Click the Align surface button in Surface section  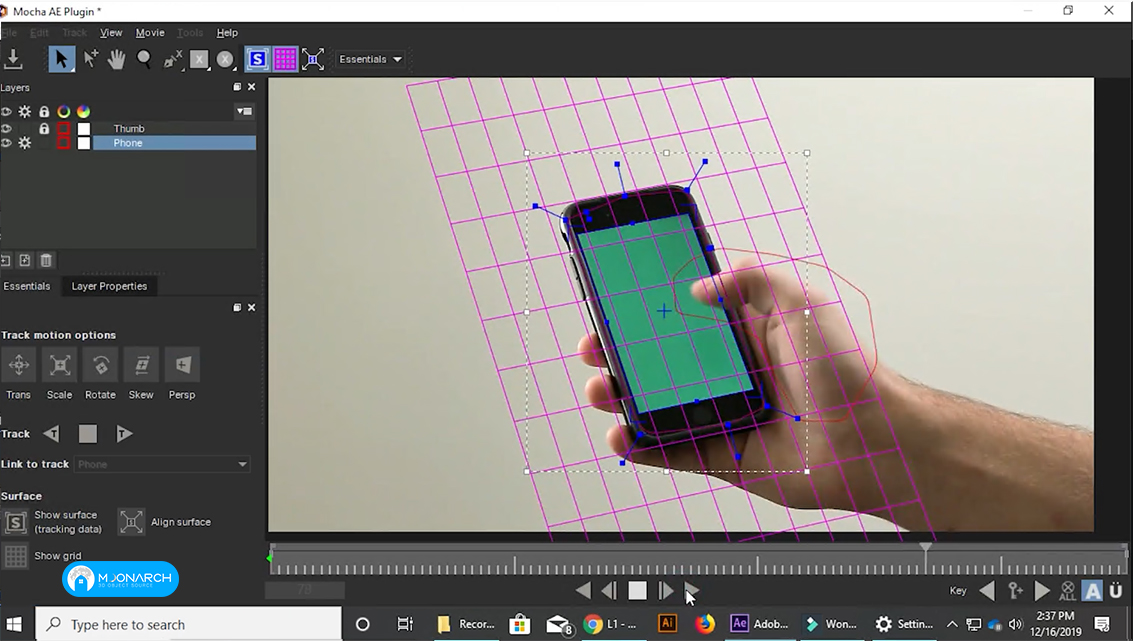point(131,522)
